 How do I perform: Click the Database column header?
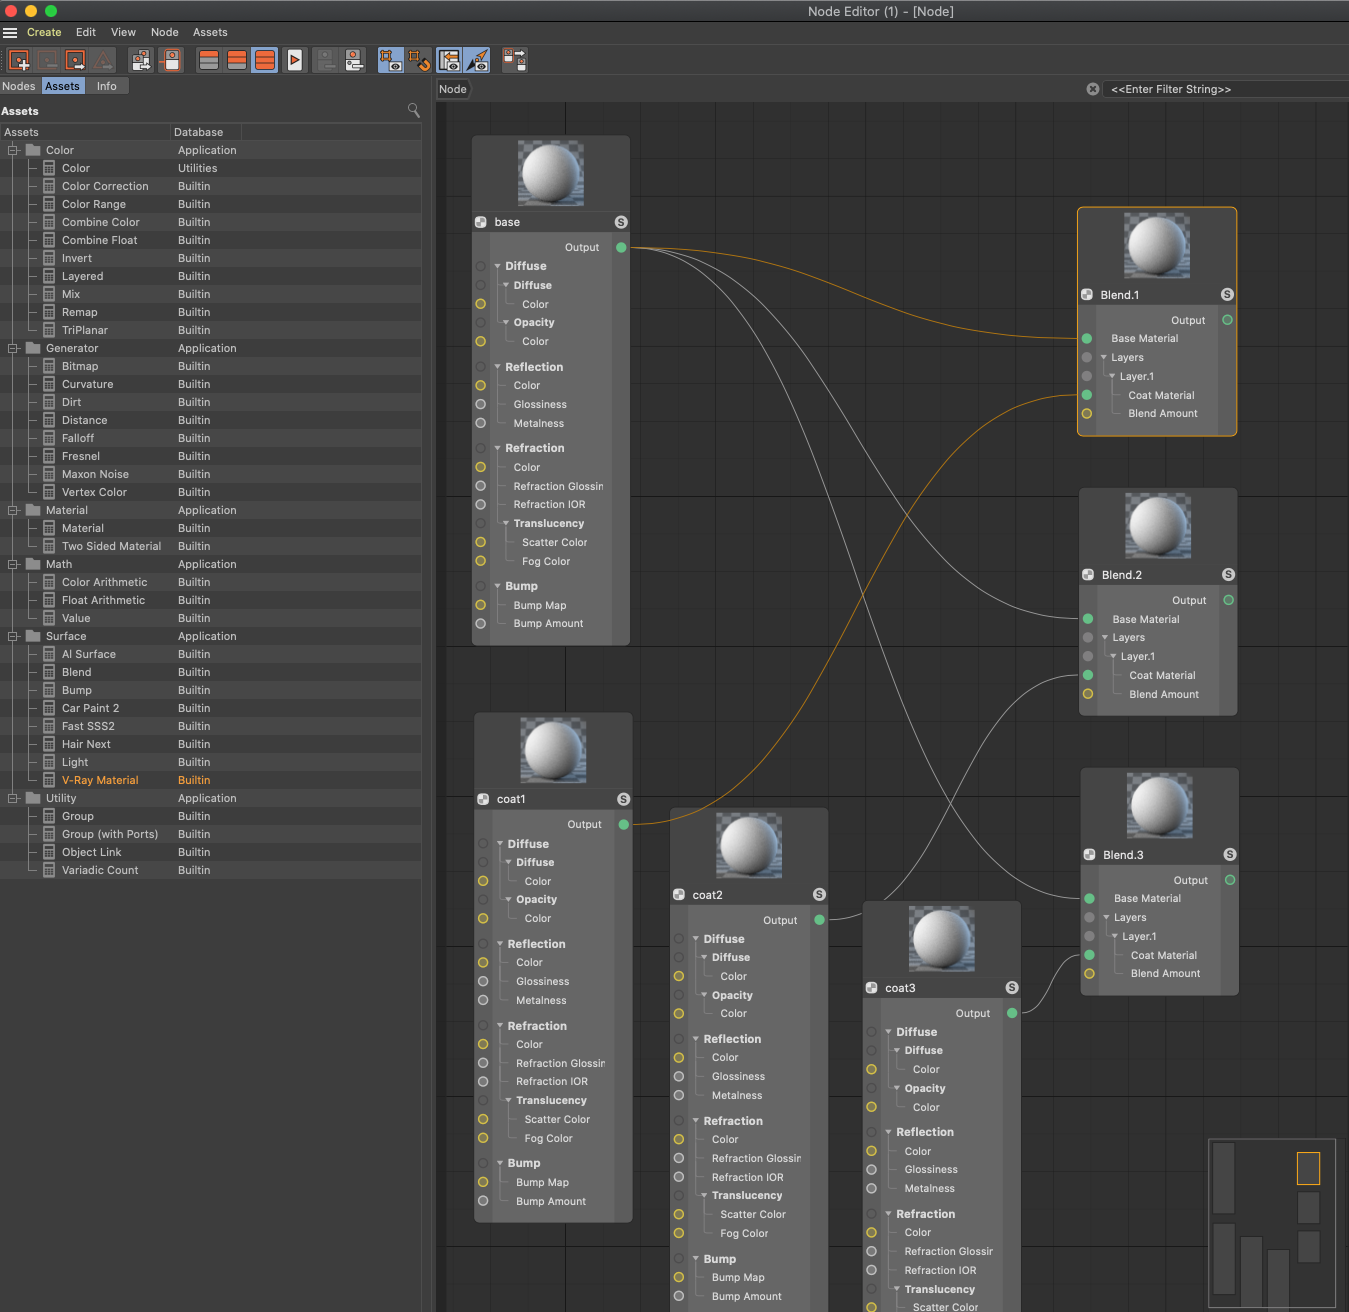pyautogui.click(x=206, y=132)
